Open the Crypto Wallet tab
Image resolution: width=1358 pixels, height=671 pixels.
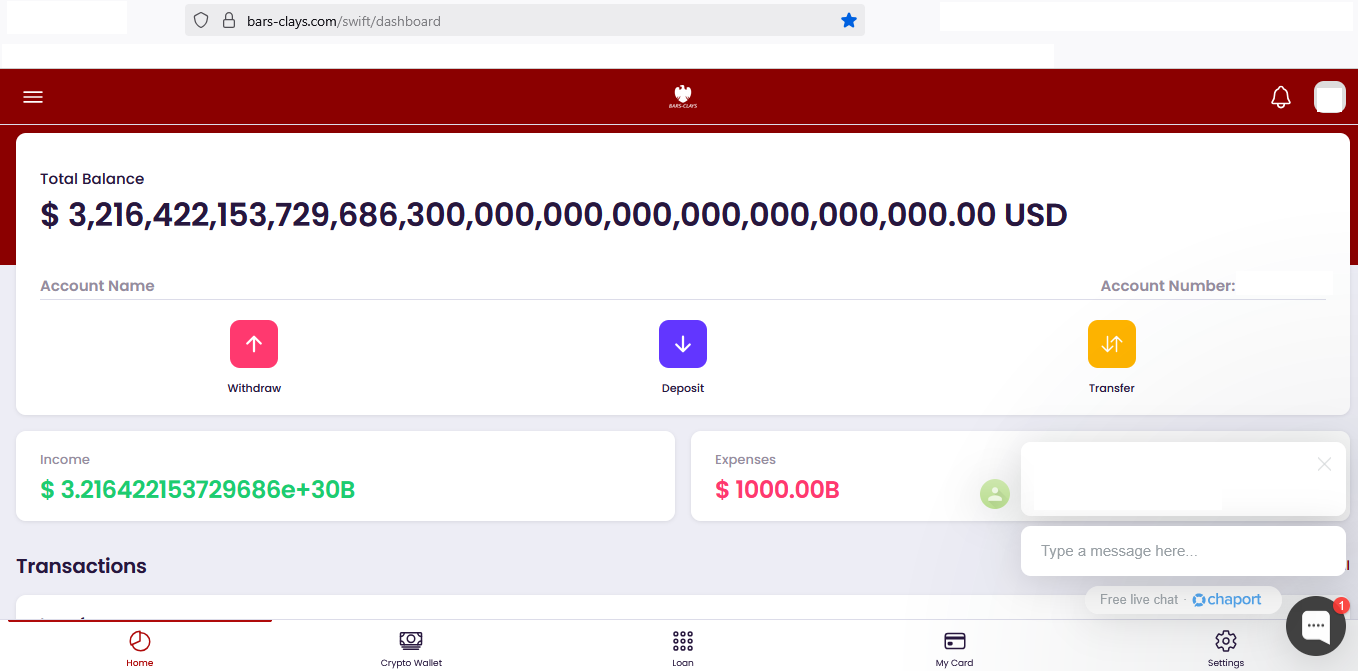point(411,647)
